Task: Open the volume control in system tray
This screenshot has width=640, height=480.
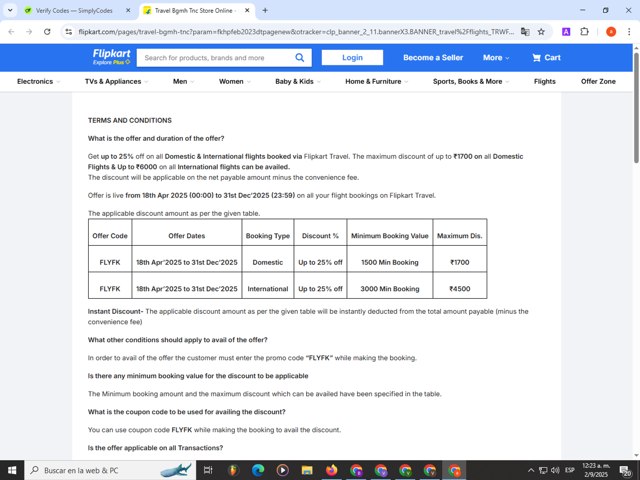Action: 555,470
